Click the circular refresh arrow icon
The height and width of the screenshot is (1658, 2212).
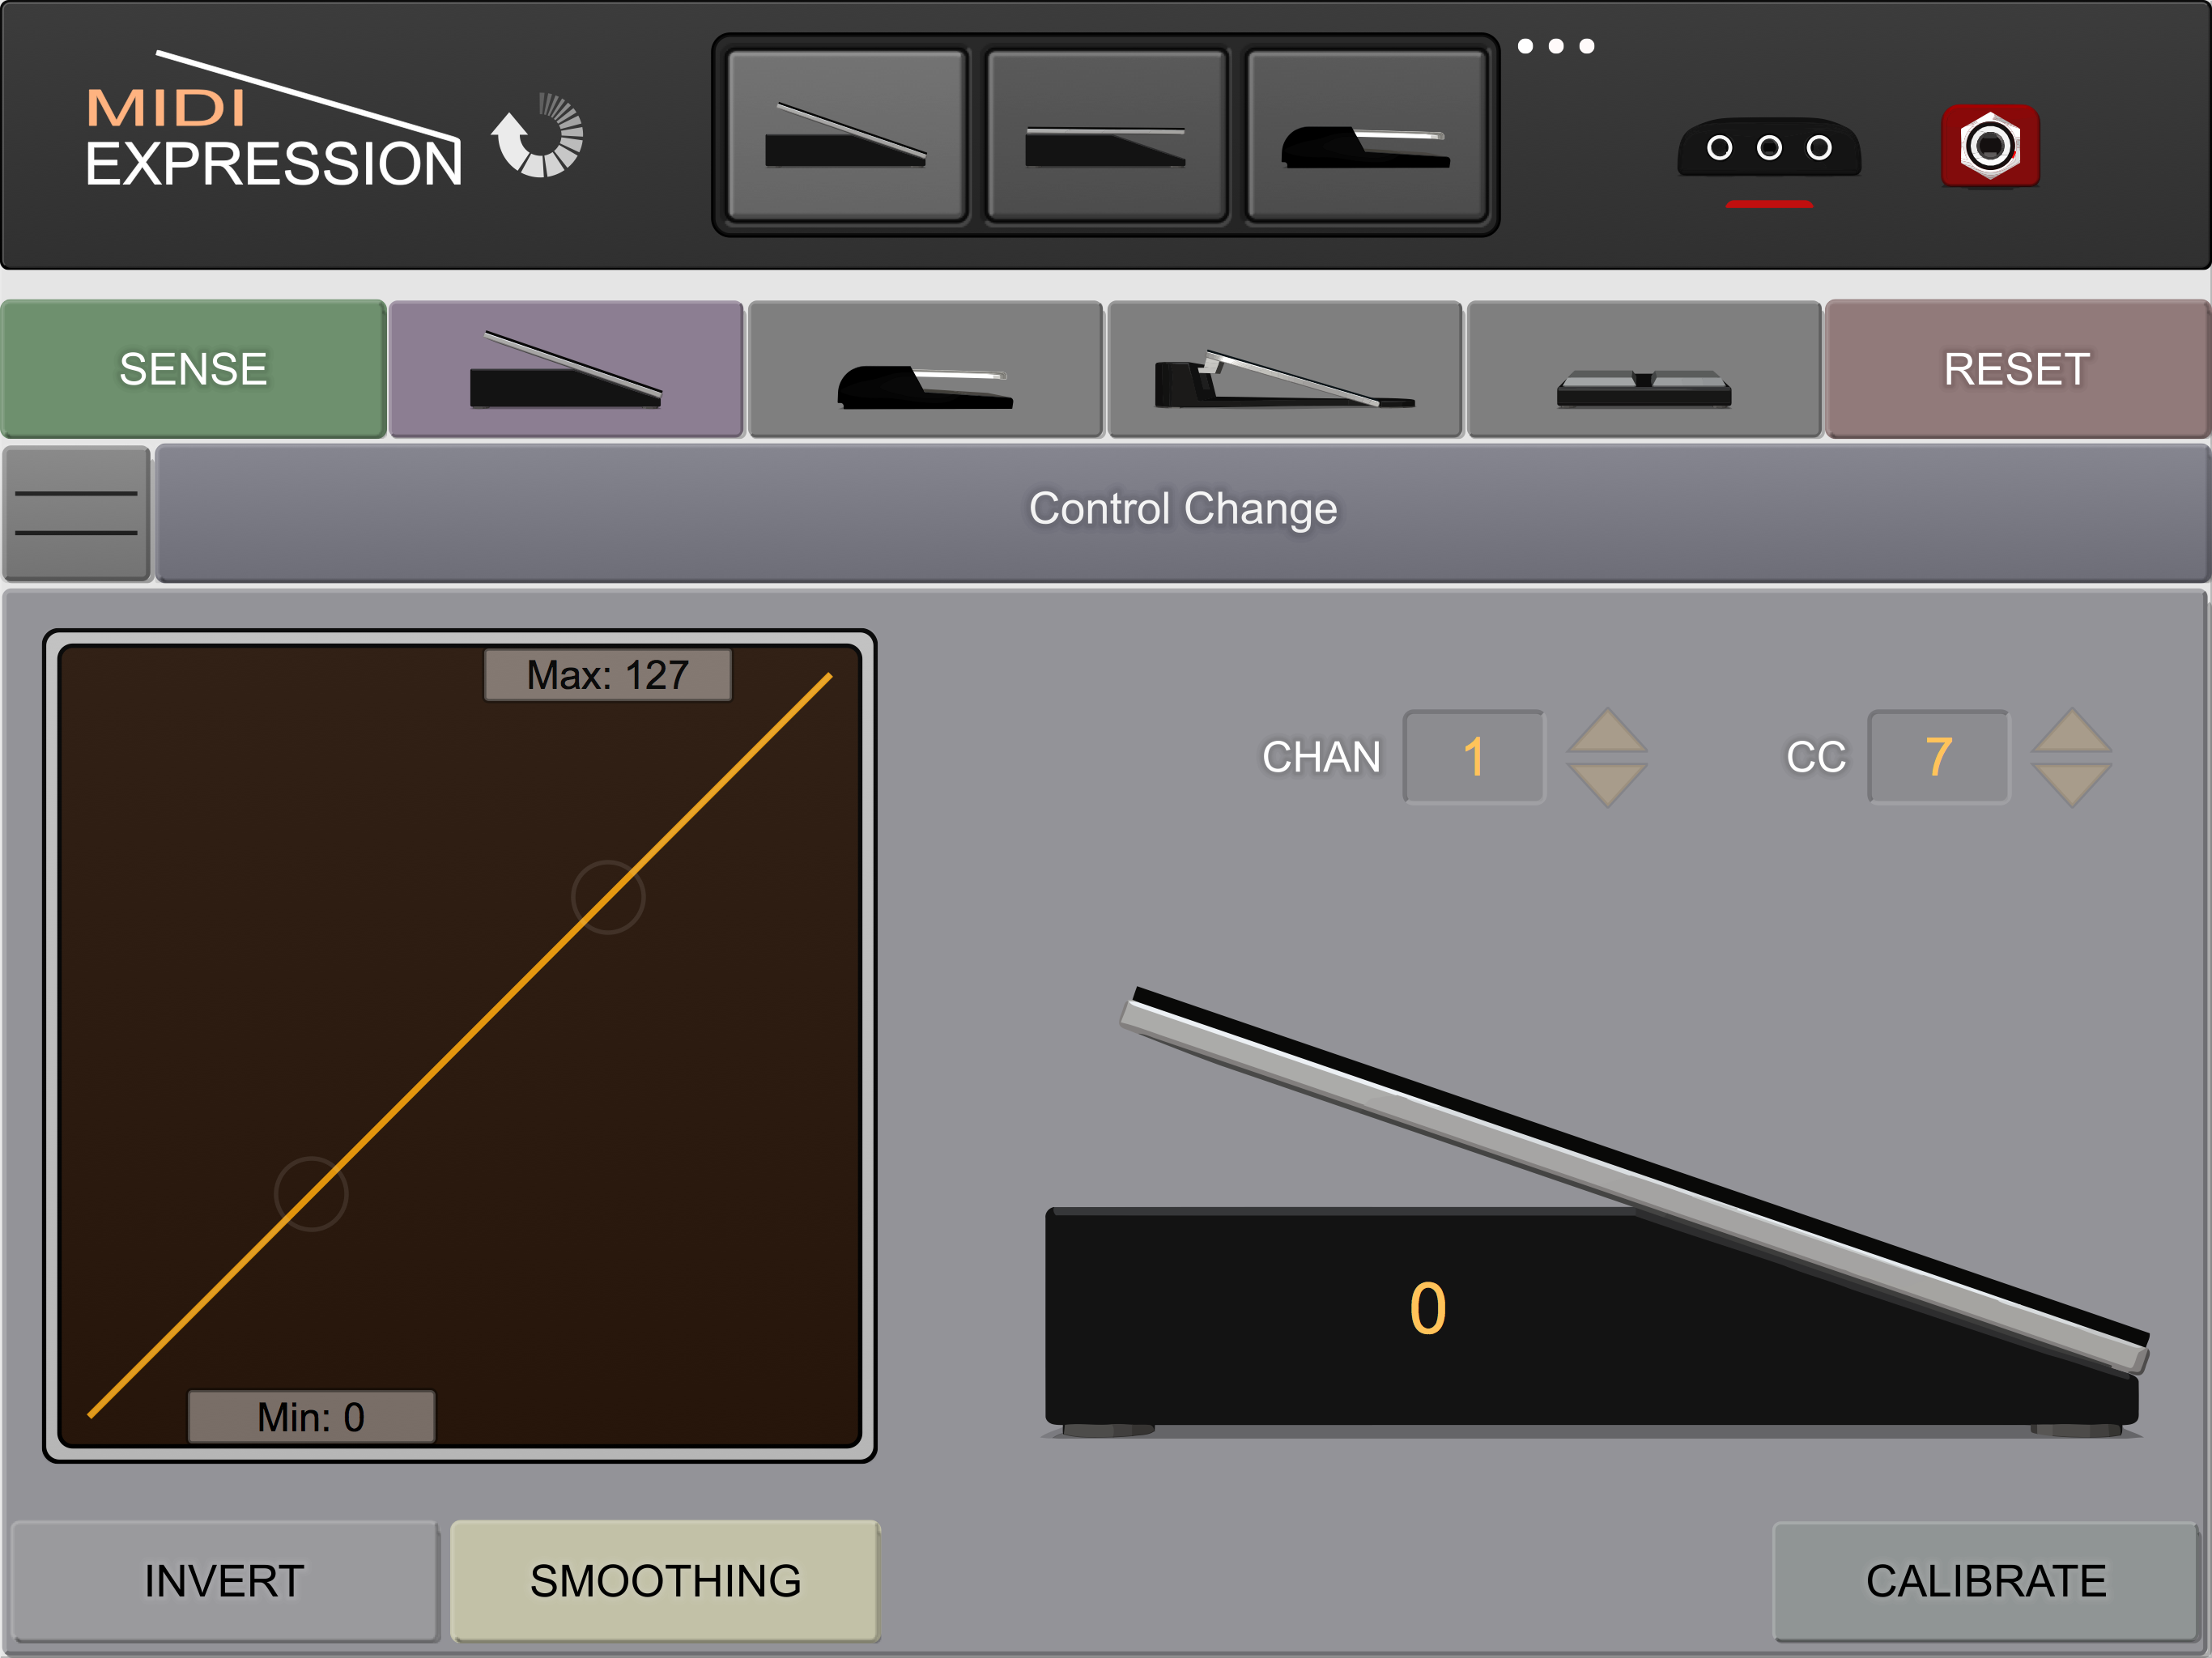(x=539, y=136)
